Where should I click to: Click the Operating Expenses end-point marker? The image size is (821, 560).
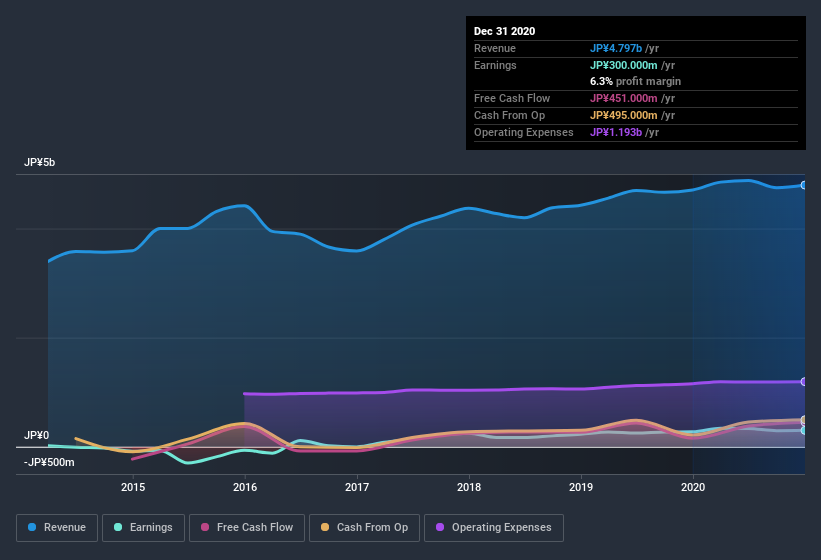[x=804, y=382]
